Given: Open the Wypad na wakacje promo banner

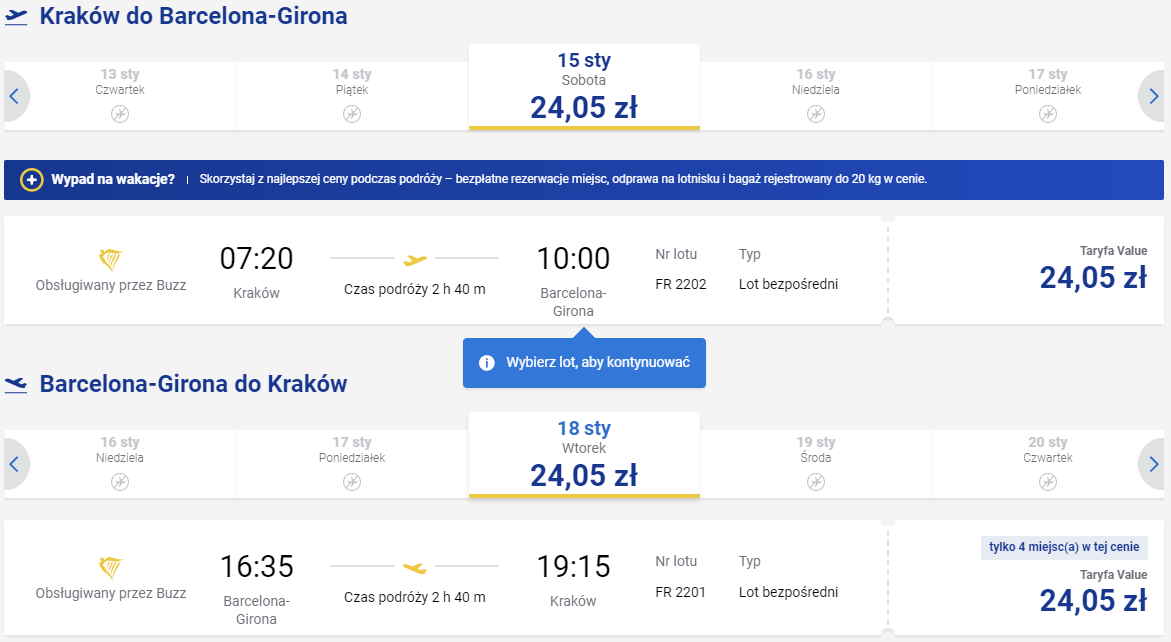Looking at the screenshot, I should pyautogui.click(x=584, y=180).
